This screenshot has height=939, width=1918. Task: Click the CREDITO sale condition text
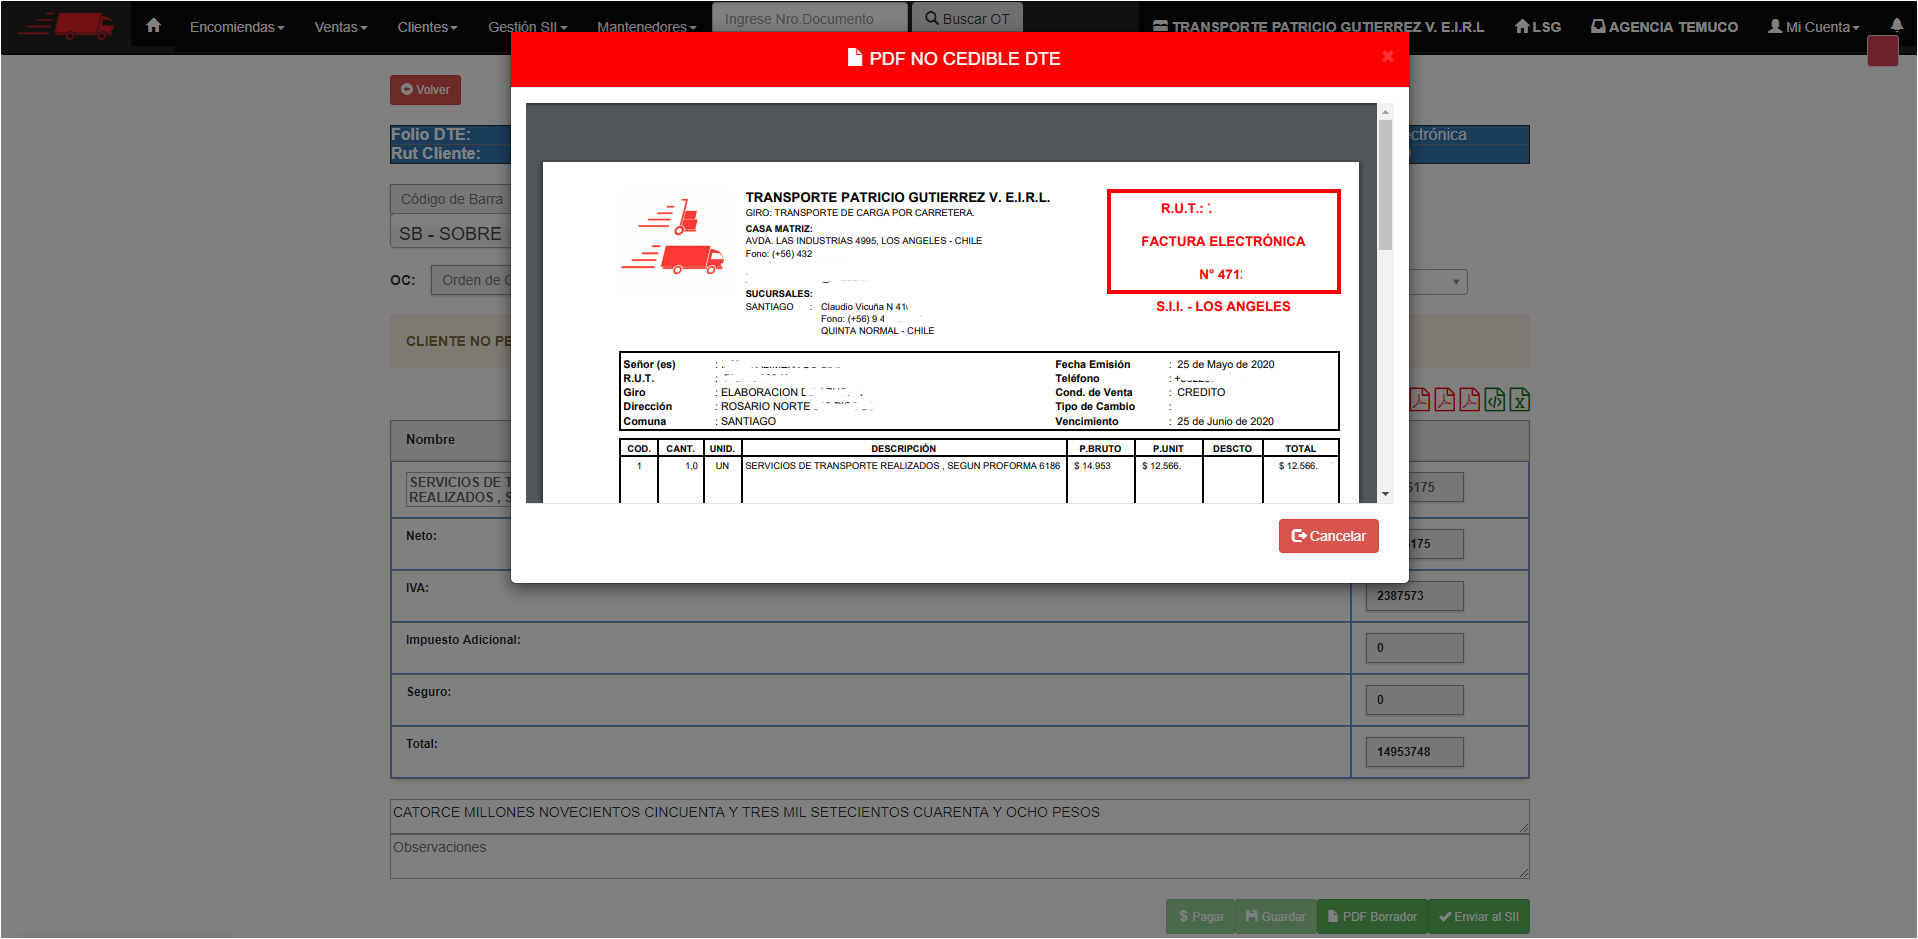pyautogui.click(x=1201, y=392)
